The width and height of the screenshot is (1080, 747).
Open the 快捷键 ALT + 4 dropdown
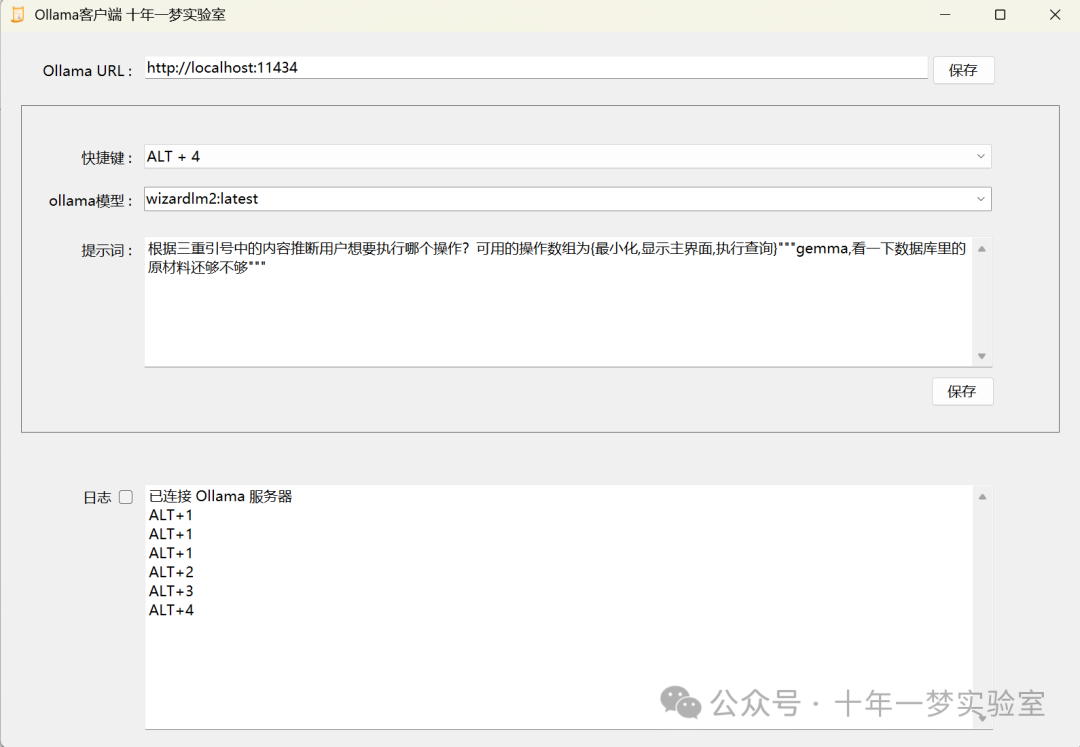point(568,156)
